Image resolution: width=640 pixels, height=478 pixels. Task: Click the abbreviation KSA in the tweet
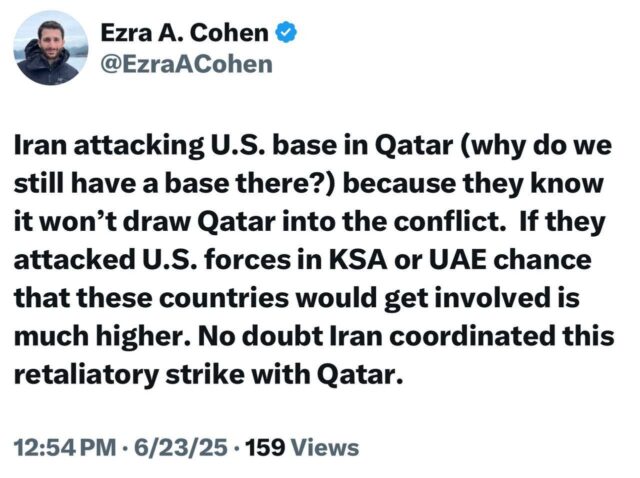point(358,260)
